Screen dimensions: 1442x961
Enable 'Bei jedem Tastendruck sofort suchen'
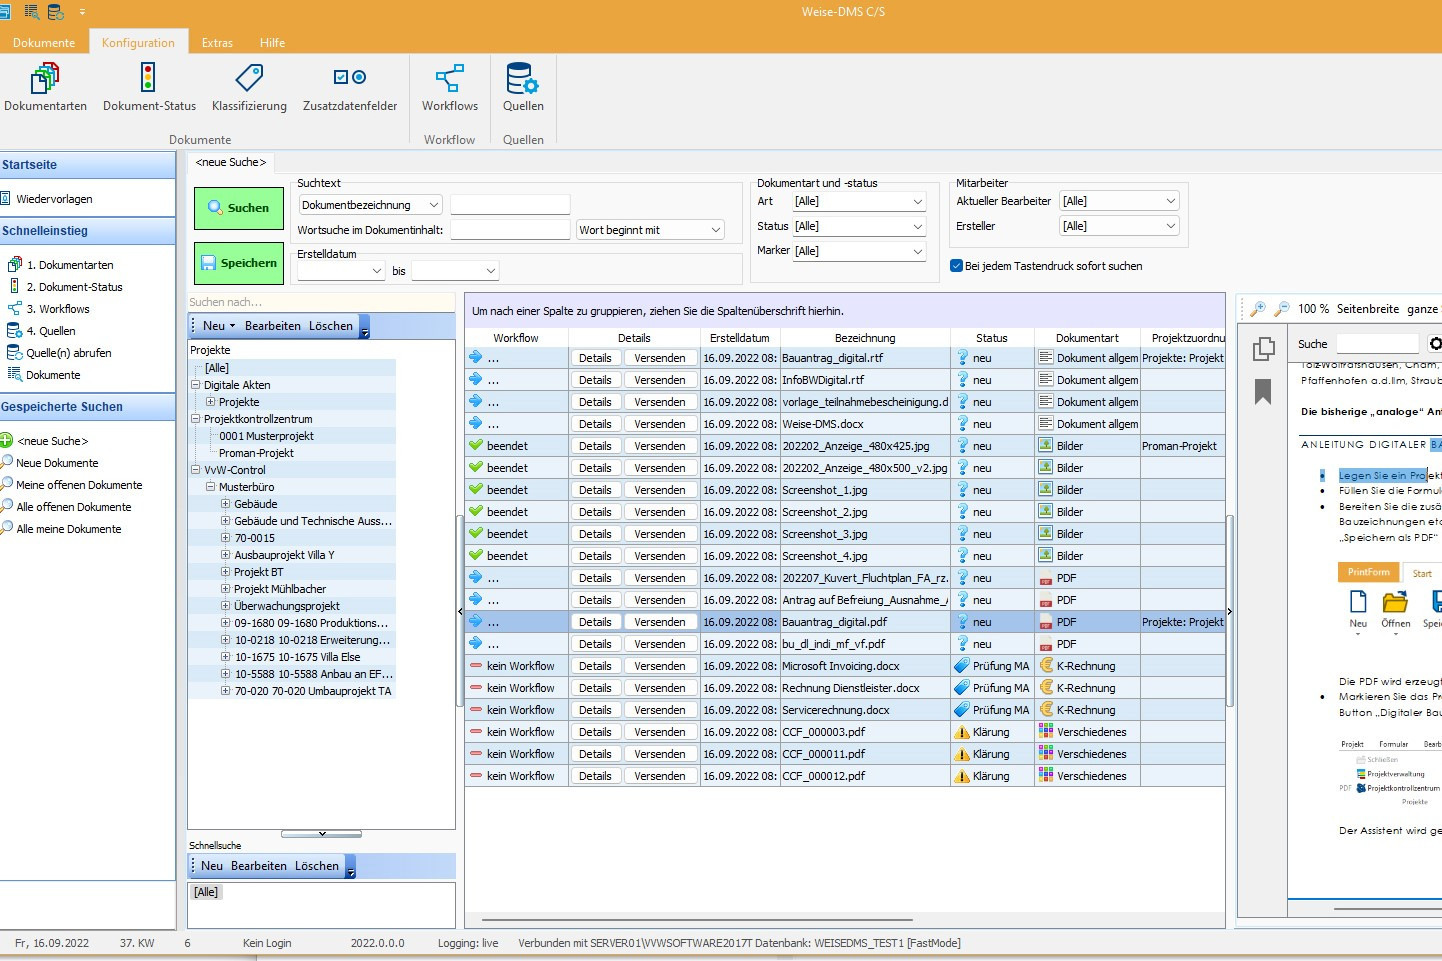click(x=955, y=266)
